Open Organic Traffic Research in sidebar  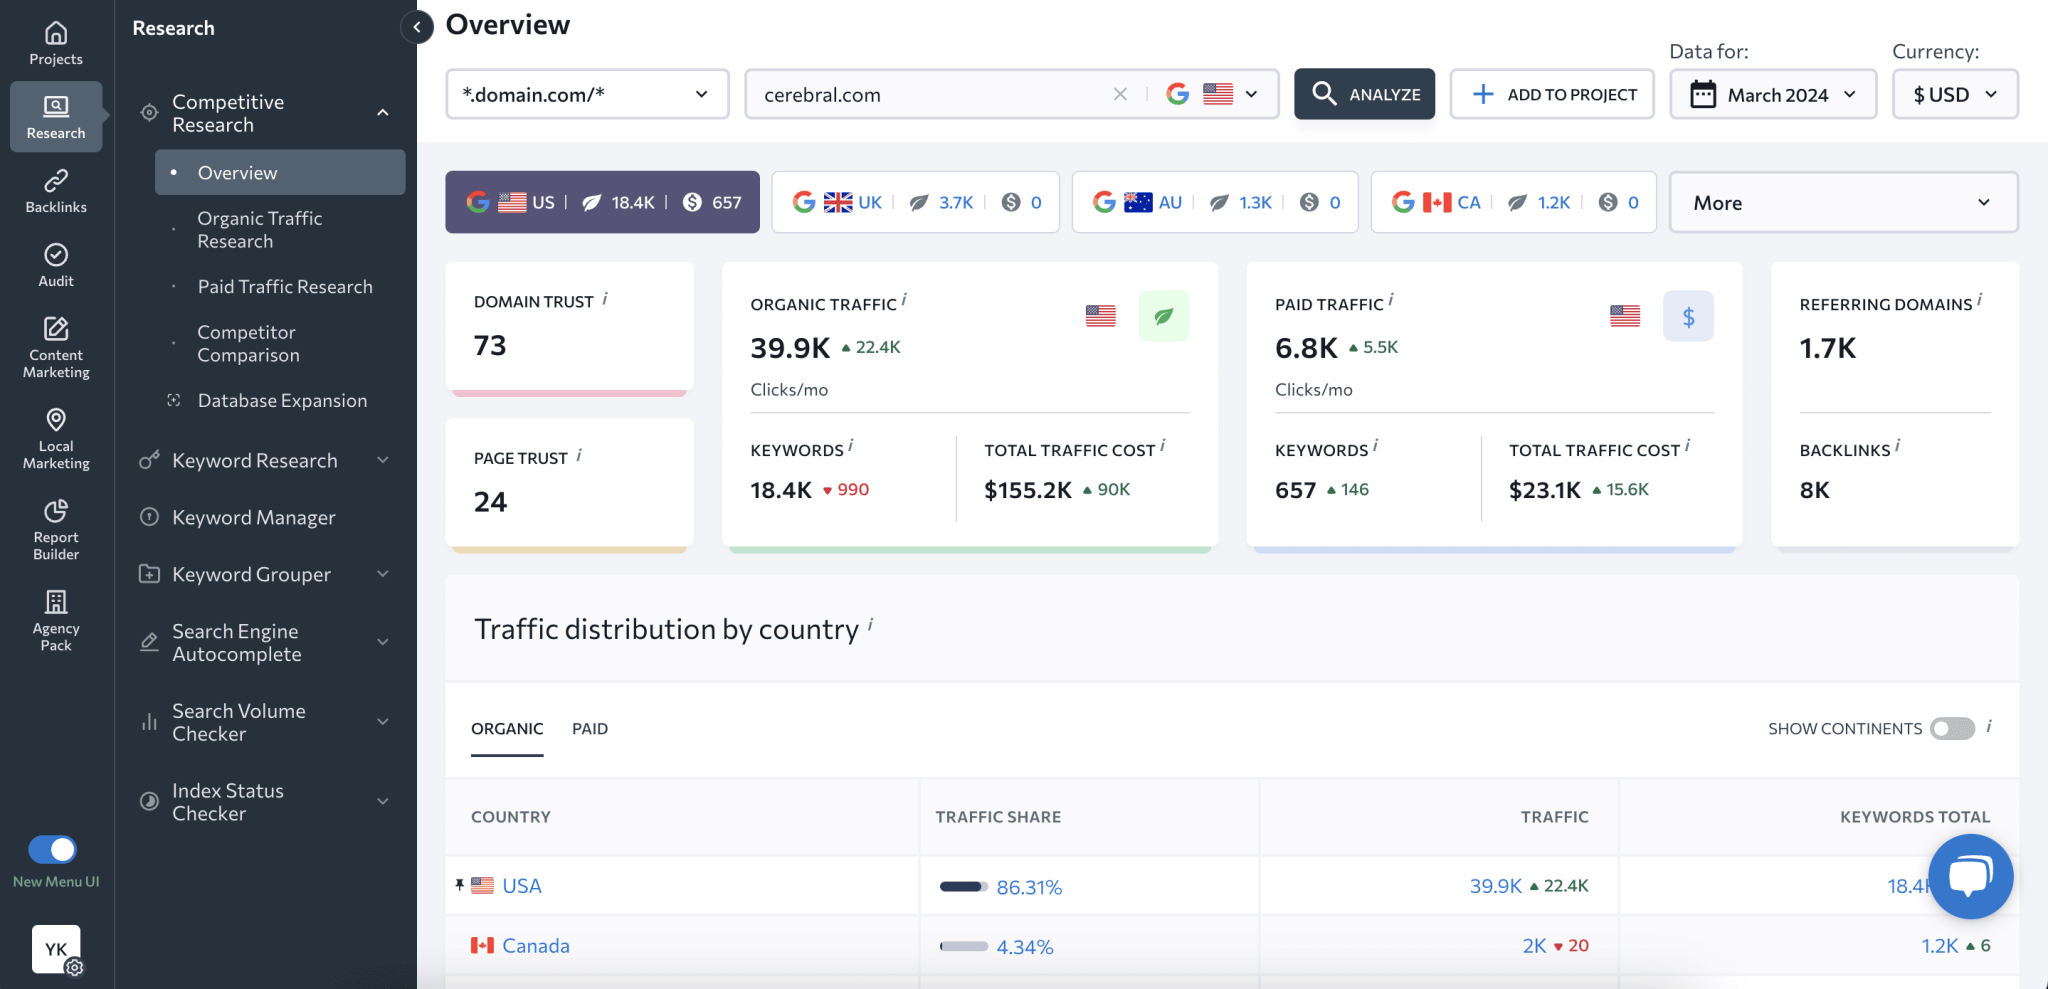[x=260, y=229]
